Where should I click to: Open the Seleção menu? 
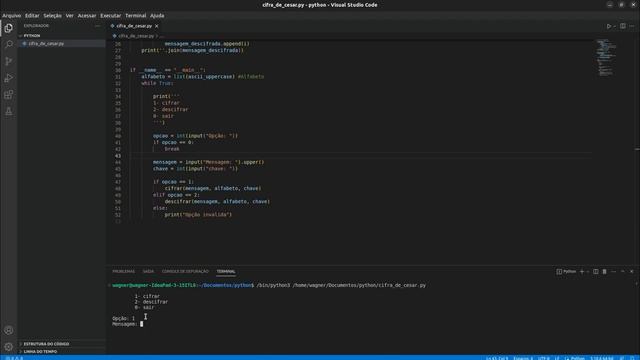pos(52,16)
